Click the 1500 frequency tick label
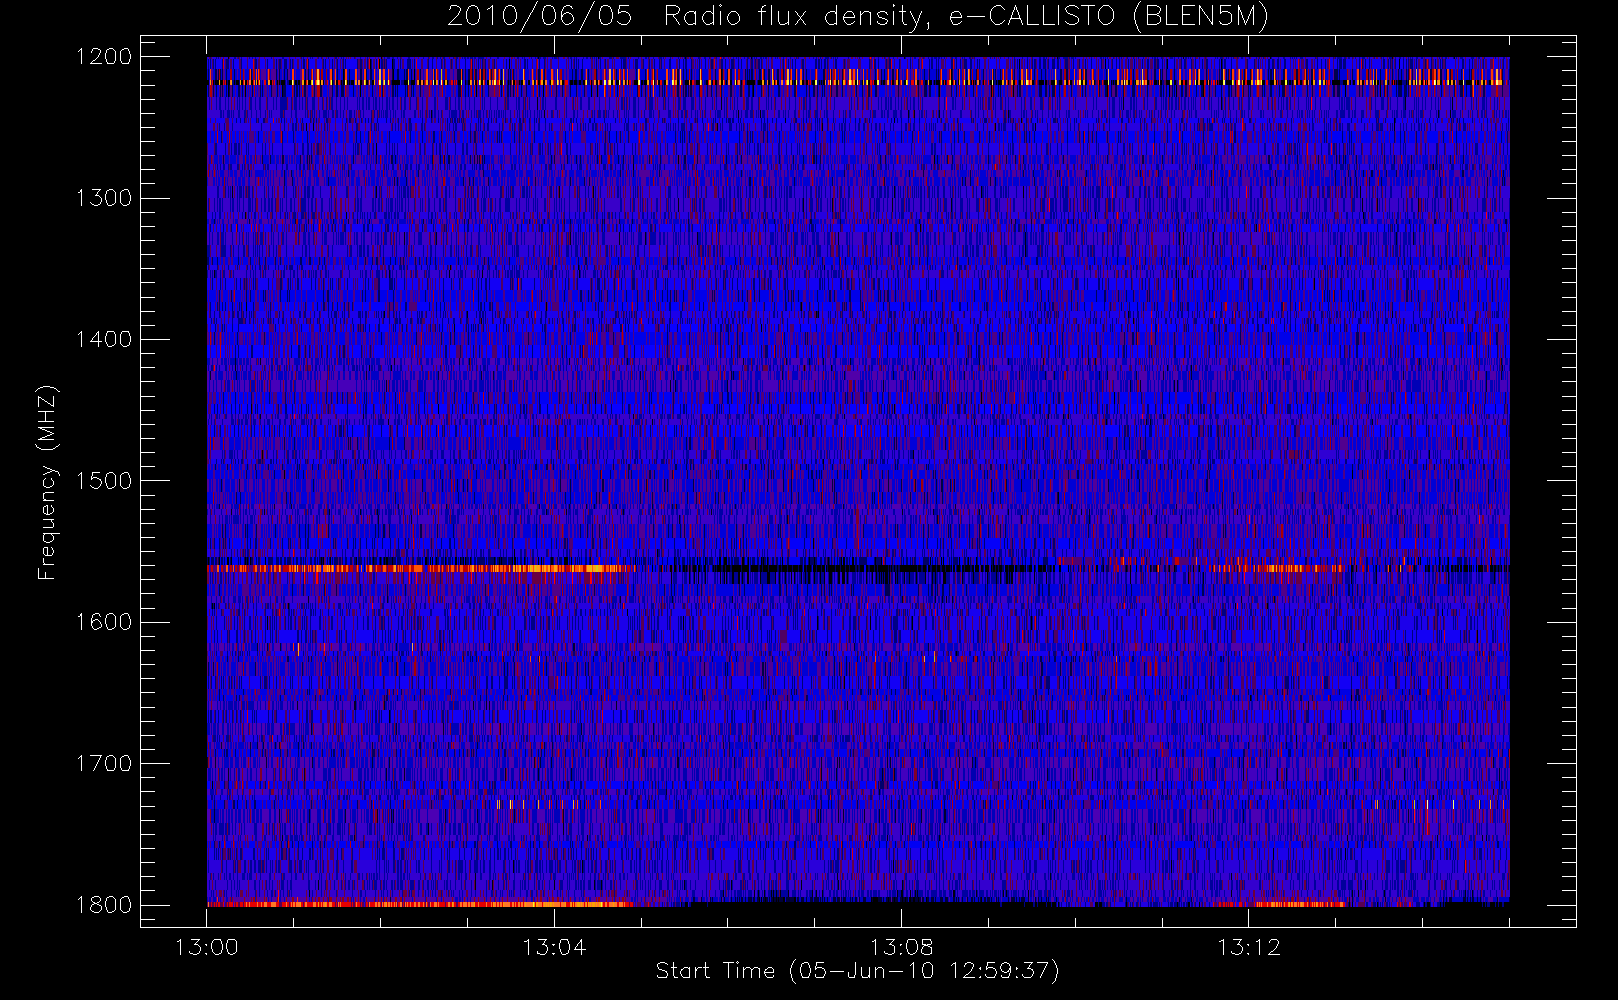The image size is (1618, 1000). click(x=104, y=481)
